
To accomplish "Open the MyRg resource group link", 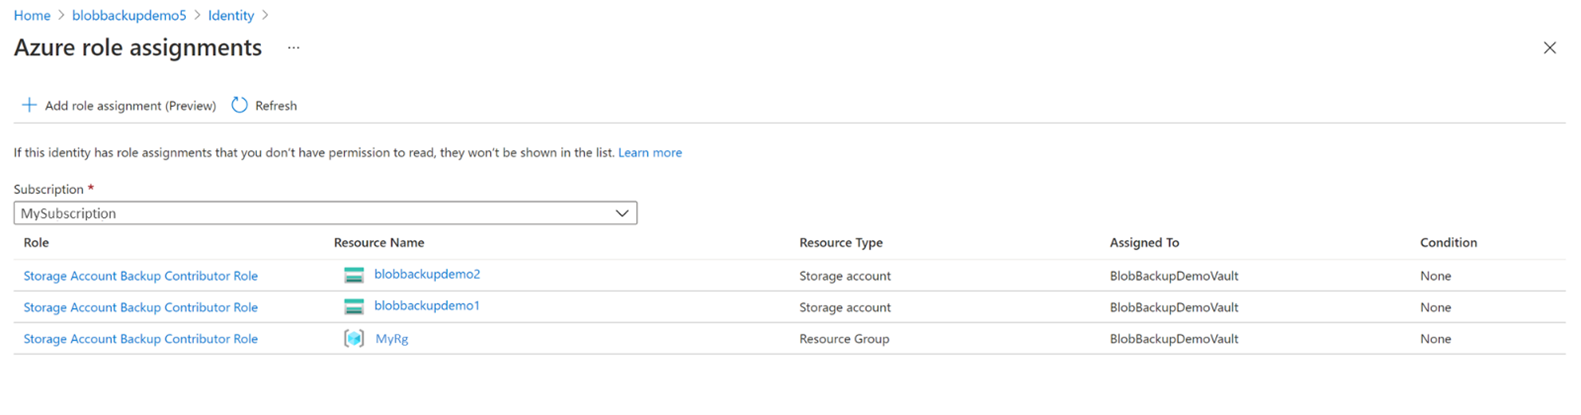I will coord(392,339).
